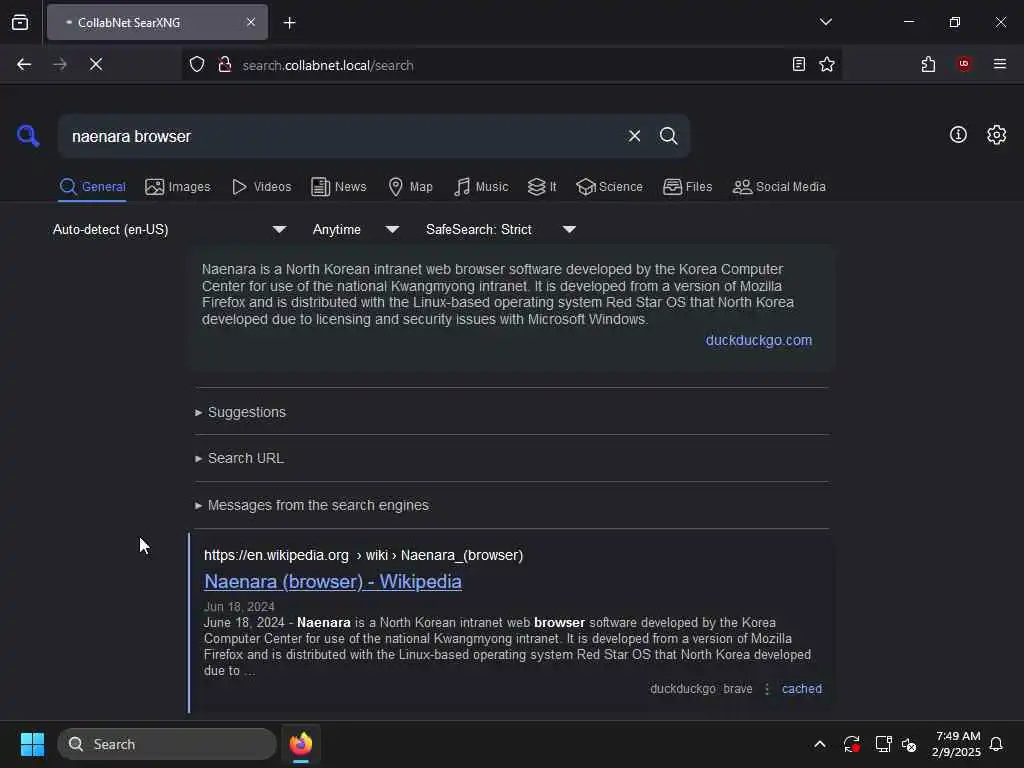Click the taskbar Search box

pyautogui.click(x=167, y=744)
